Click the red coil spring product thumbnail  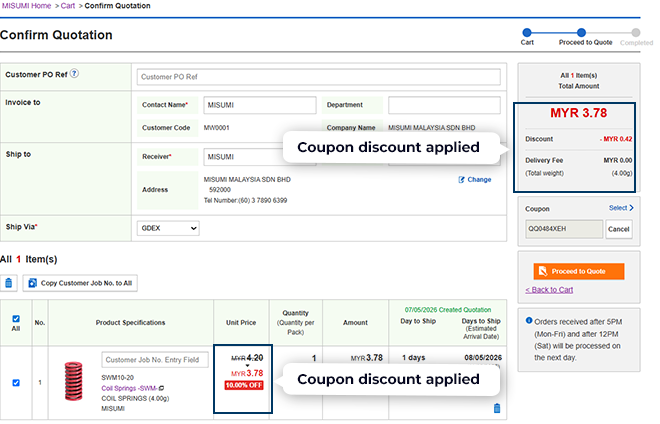73,381
